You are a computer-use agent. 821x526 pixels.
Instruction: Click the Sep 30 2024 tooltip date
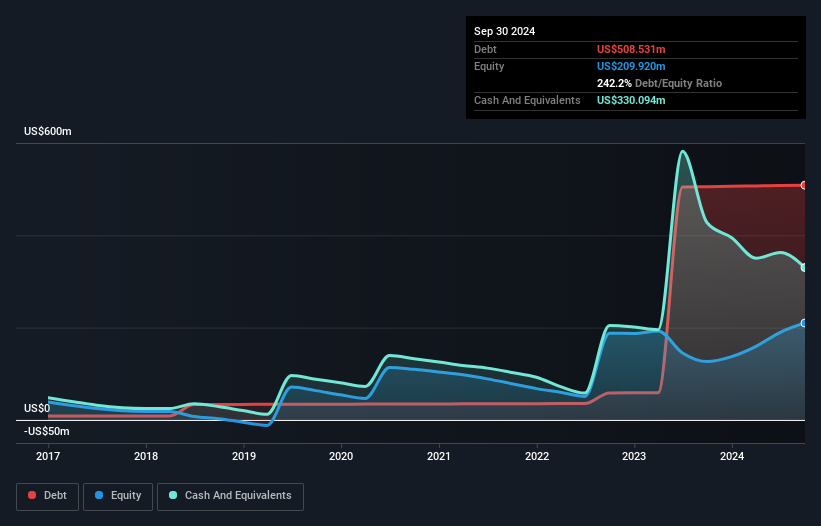(504, 31)
